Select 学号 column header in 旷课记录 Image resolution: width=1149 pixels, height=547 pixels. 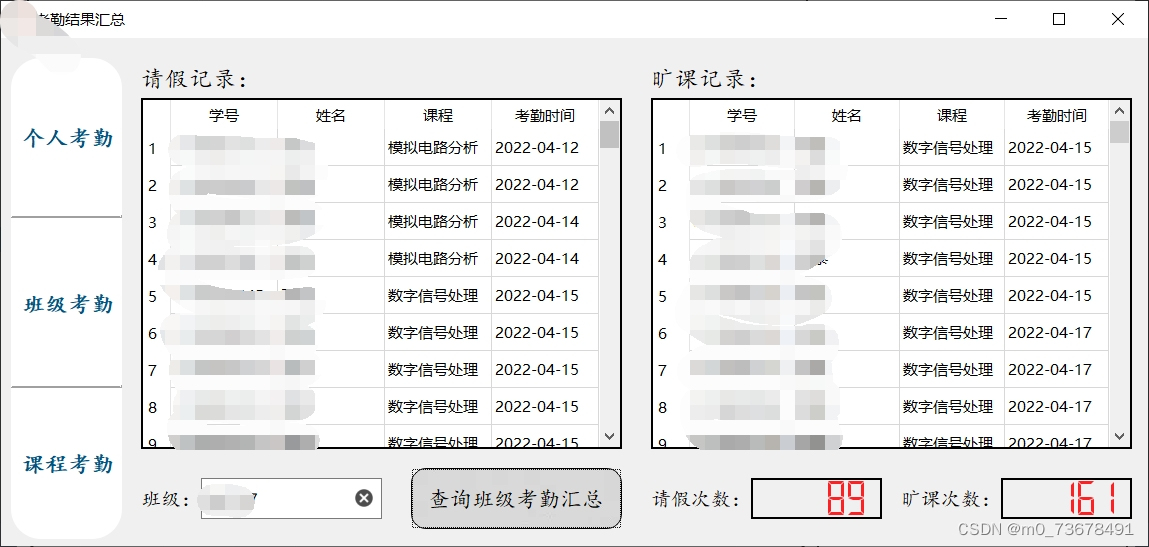[x=742, y=115]
